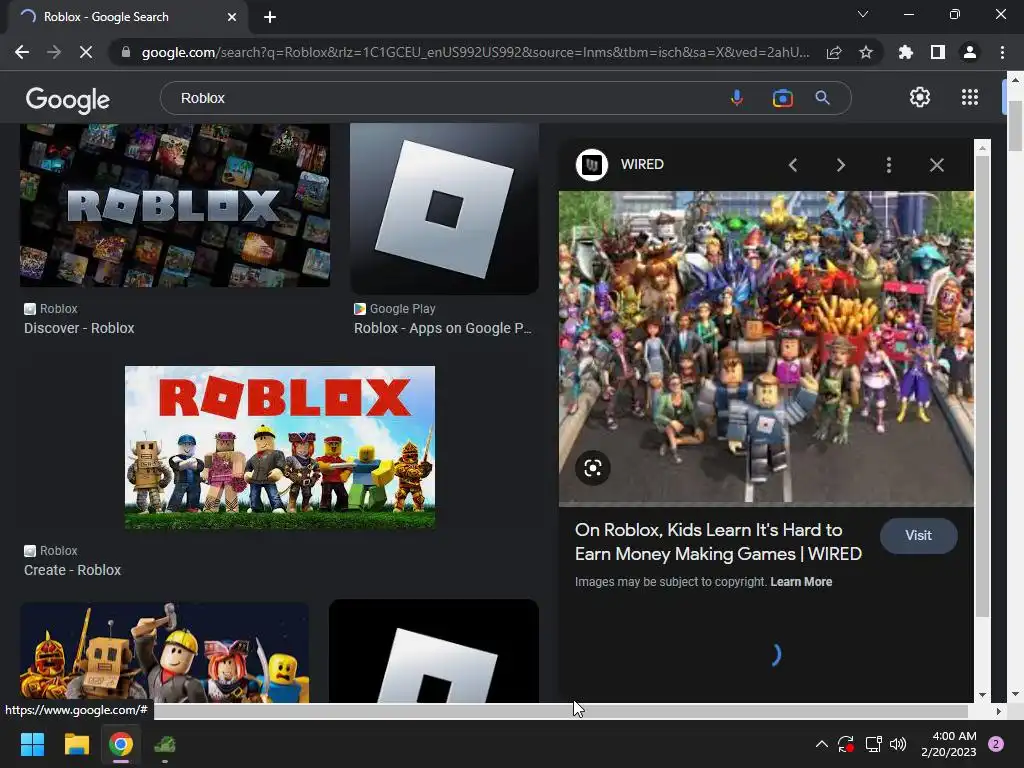Open the Windows Start menu
The height and width of the screenshot is (768, 1024).
pos(32,744)
